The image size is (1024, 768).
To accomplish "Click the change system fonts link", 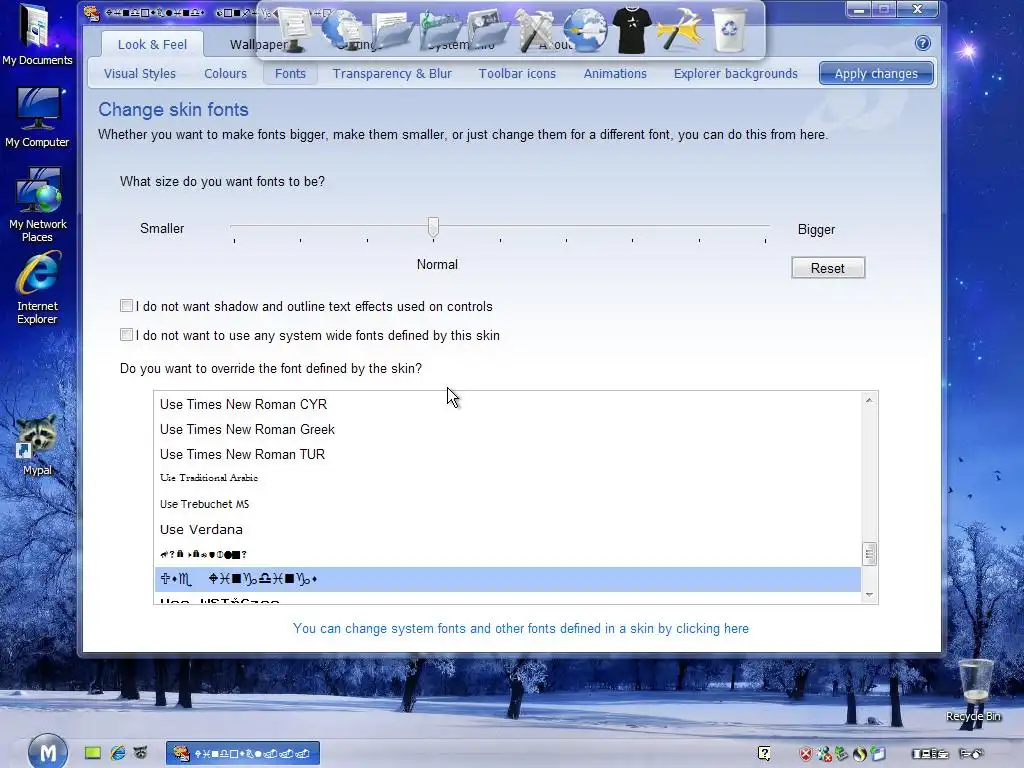I will point(520,628).
